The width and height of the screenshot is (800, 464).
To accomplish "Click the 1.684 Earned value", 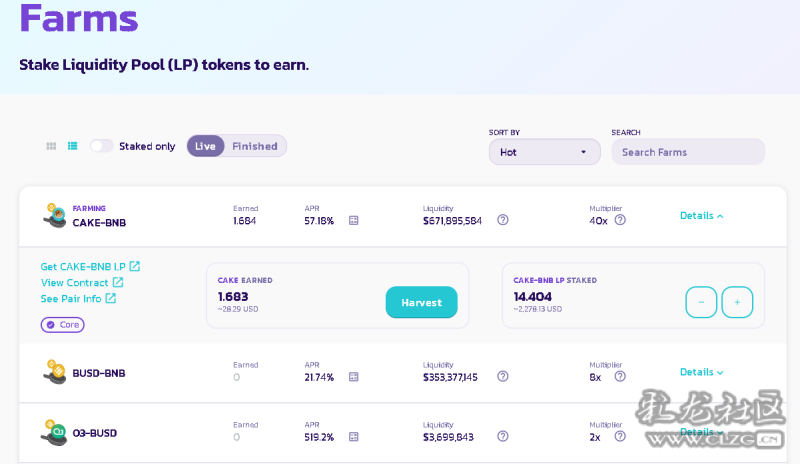I will click(x=244, y=221).
